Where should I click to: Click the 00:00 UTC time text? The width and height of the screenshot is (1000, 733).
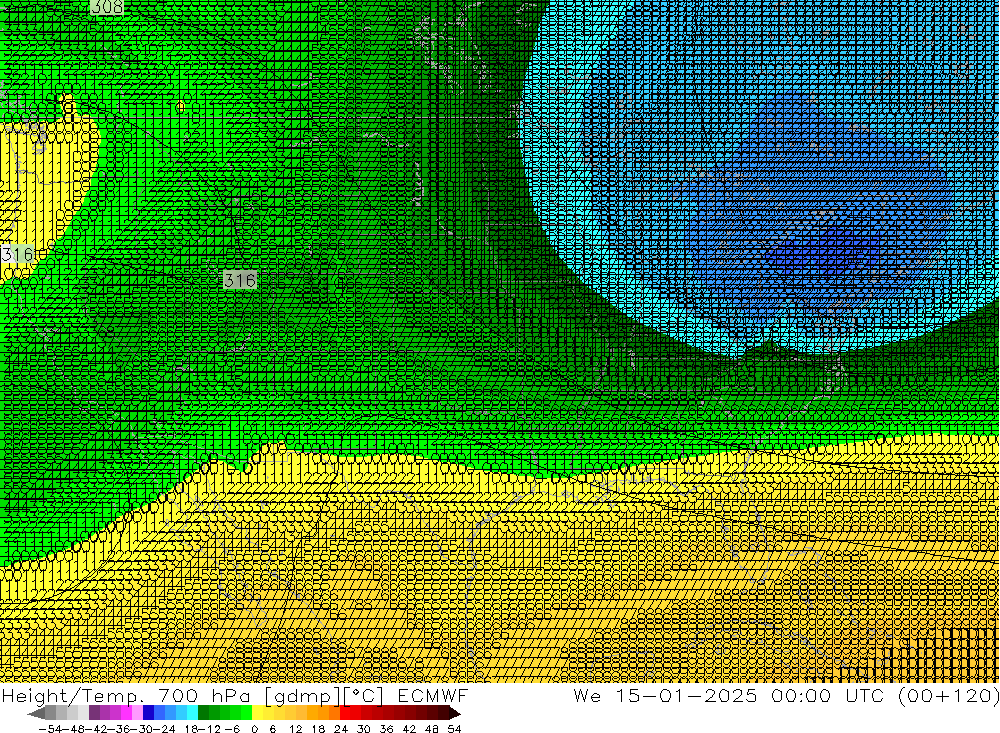[829, 695]
